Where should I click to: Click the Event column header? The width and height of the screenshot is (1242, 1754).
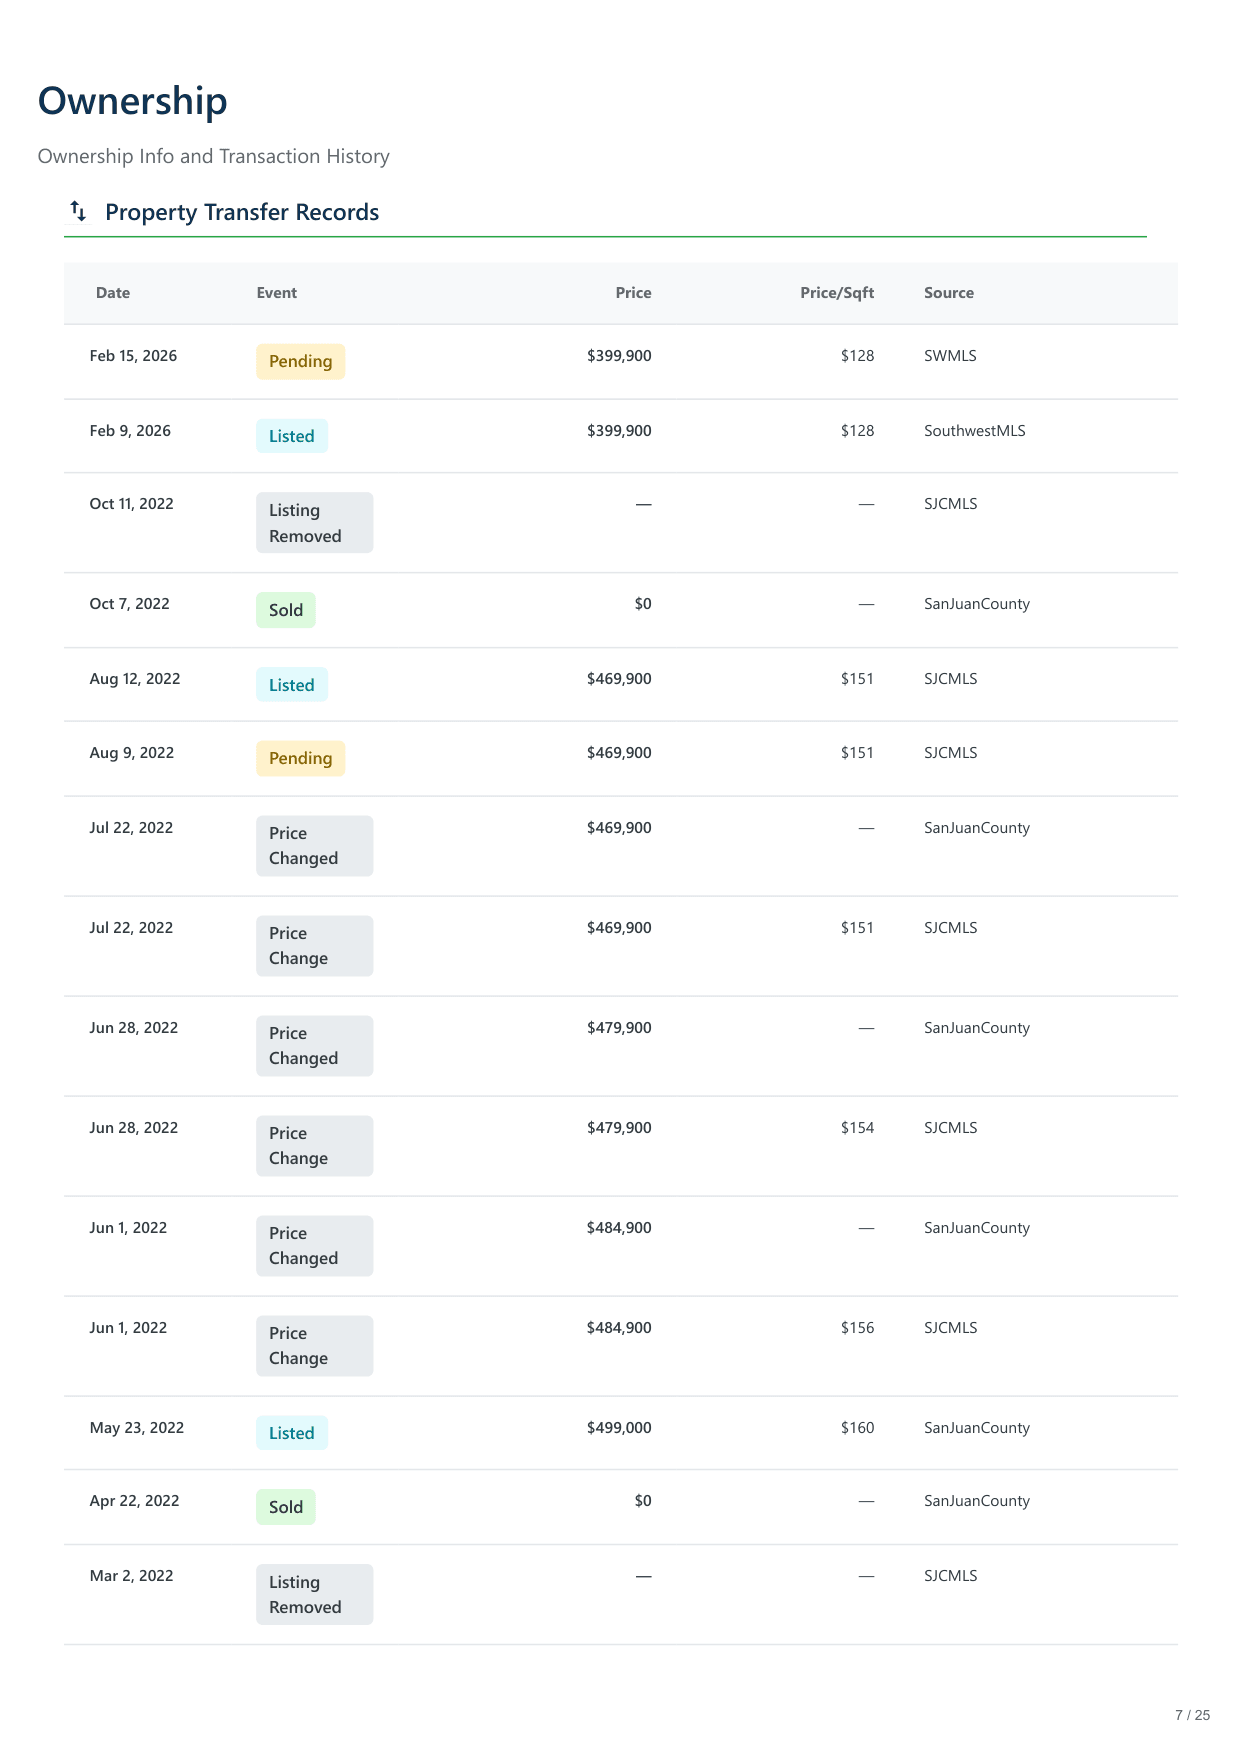(276, 293)
